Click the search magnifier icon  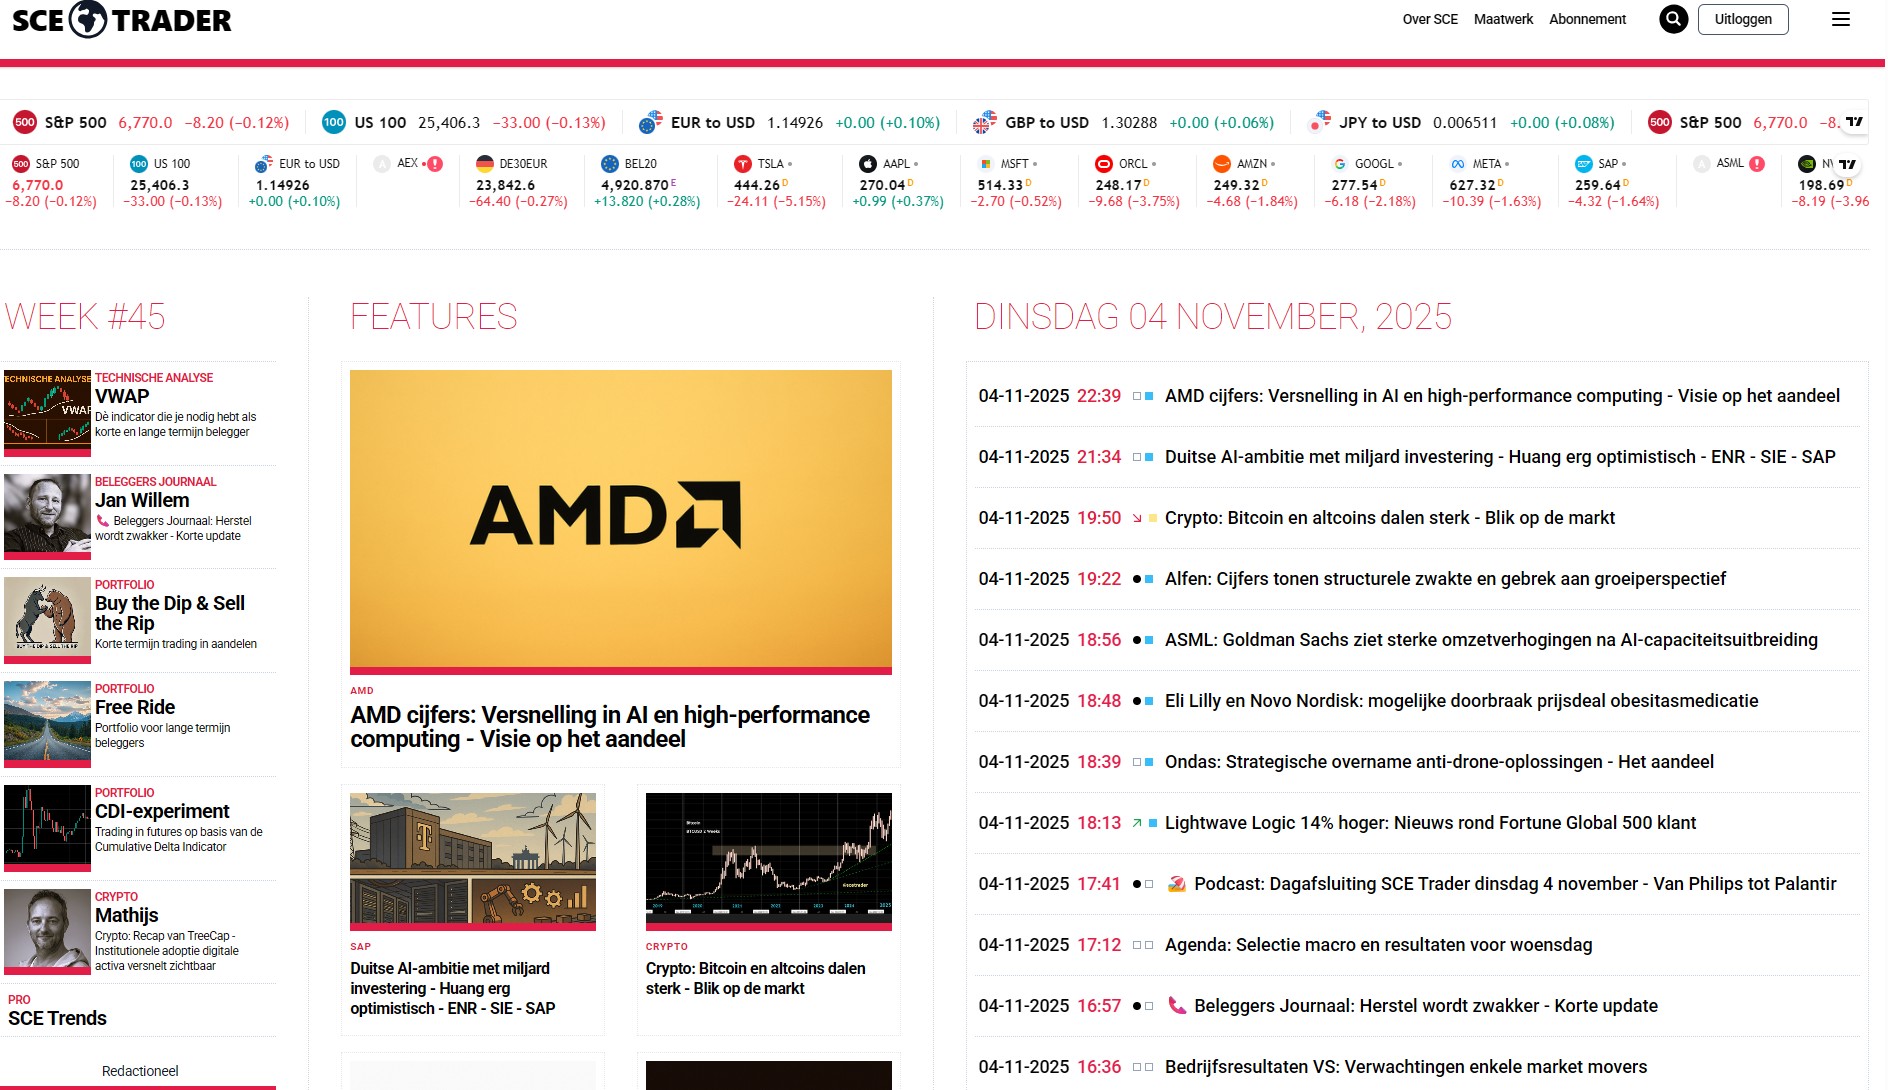point(1673,19)
